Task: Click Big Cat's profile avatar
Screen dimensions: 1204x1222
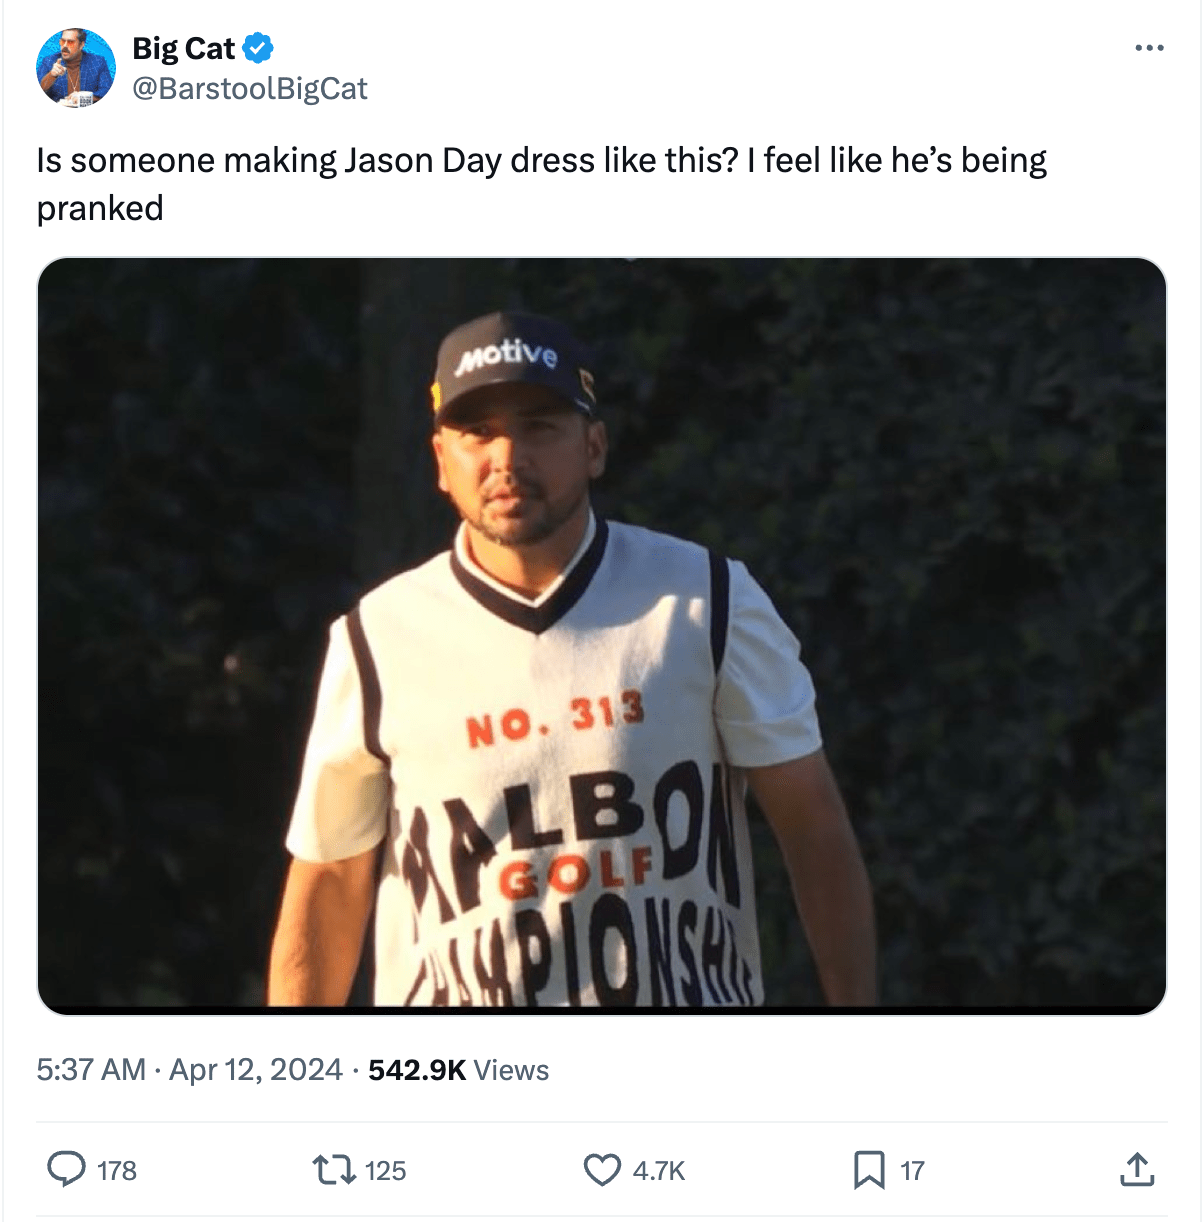Action: (x=79, y=66)
